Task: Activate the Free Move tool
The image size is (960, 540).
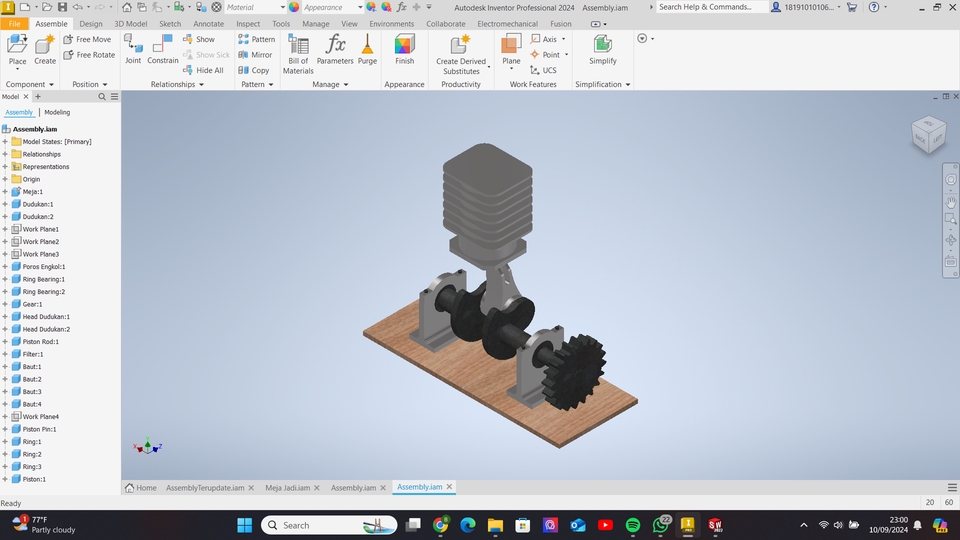Action: click(87, 39)
